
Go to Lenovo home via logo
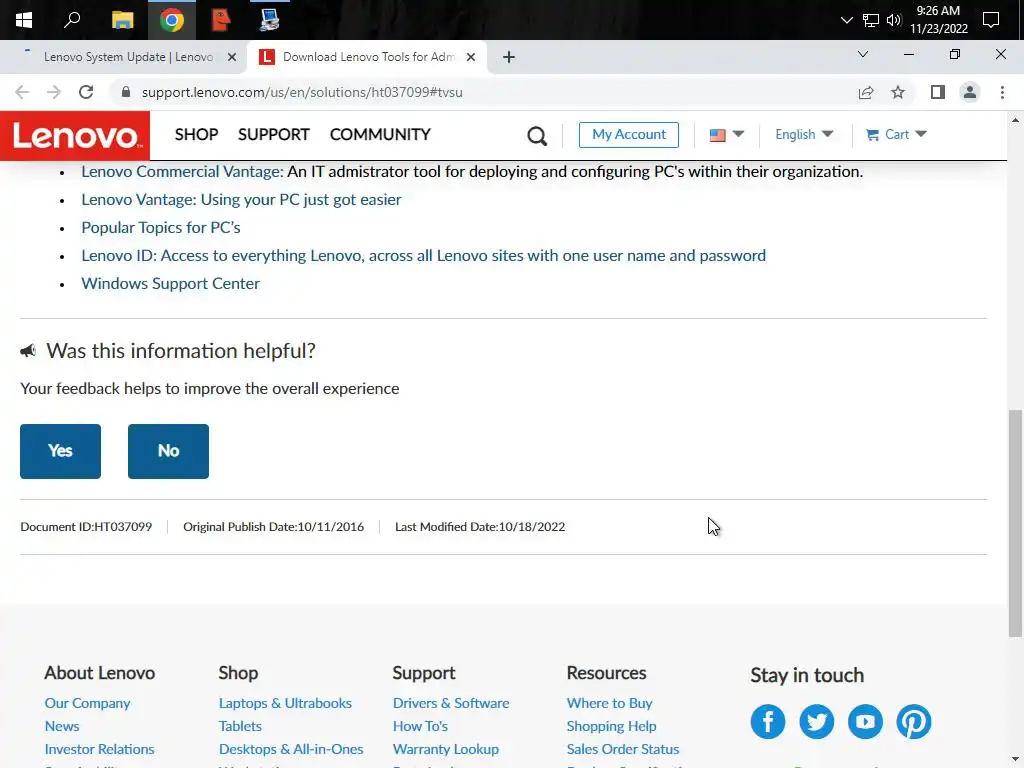pos(75,136)
